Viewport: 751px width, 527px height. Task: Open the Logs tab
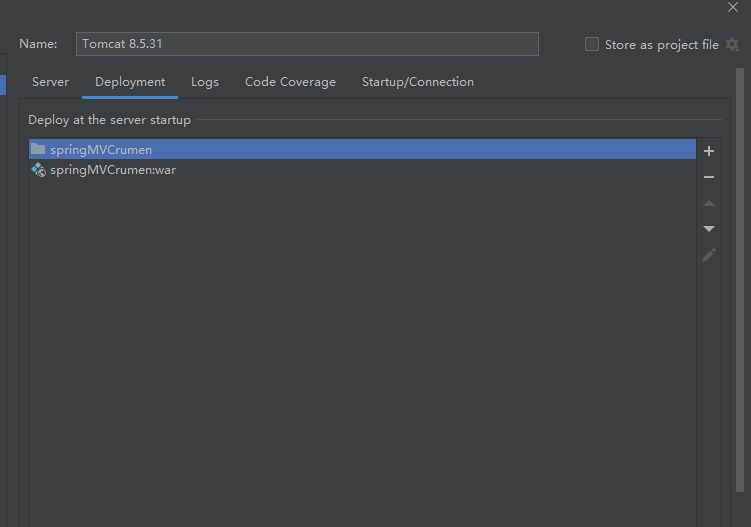pyautogui.click(x=205, y=82)
